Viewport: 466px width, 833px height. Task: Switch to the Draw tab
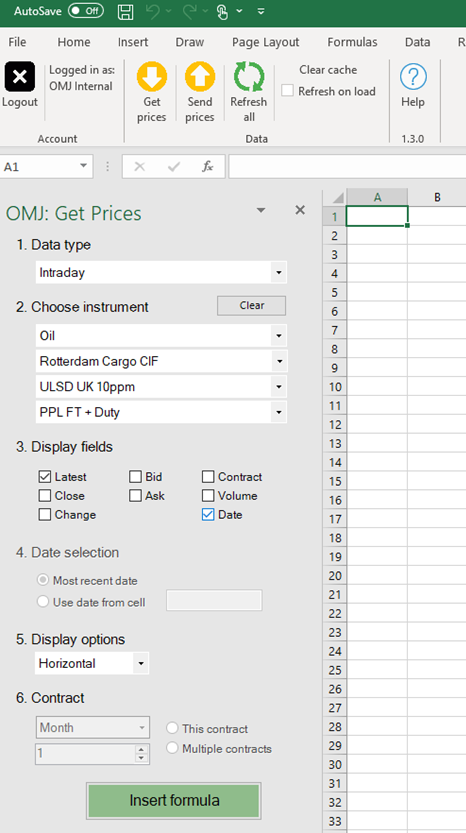point(190,42)
